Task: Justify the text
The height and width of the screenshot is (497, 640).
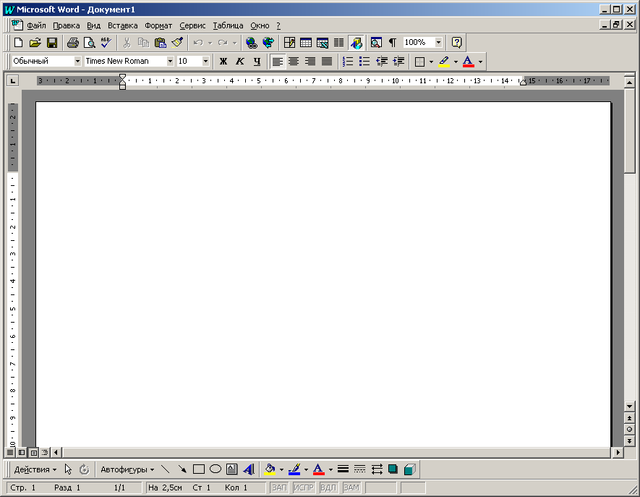Action: coord(327,61)
